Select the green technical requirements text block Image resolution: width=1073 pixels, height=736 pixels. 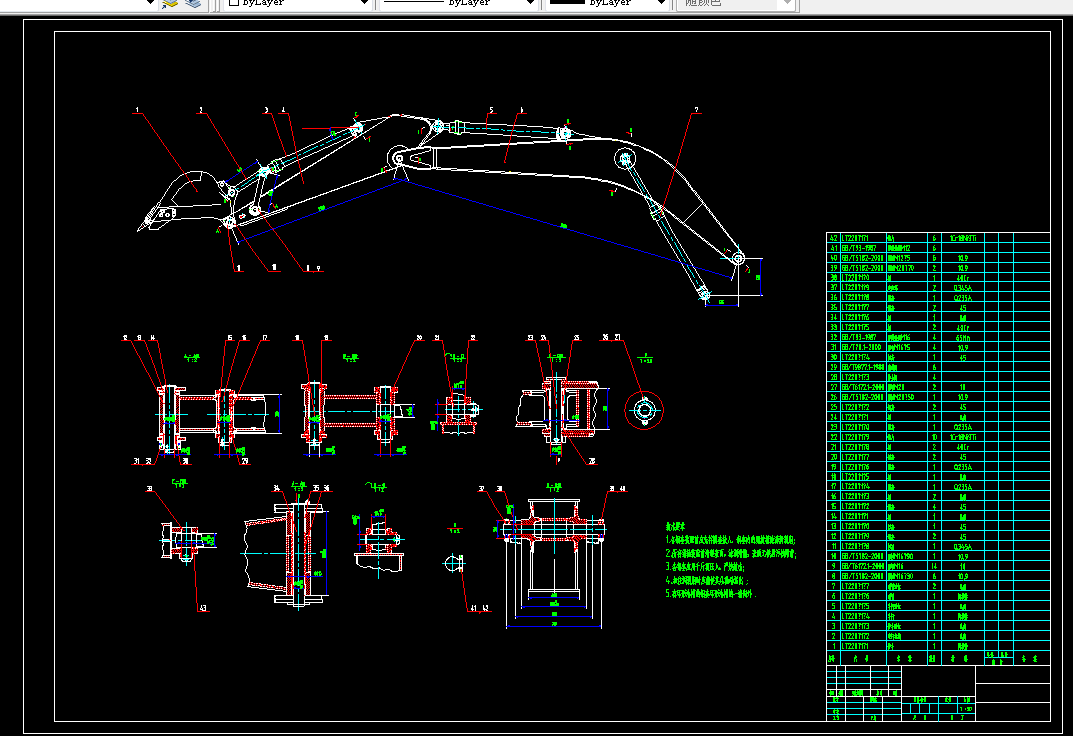pos(731,560)
